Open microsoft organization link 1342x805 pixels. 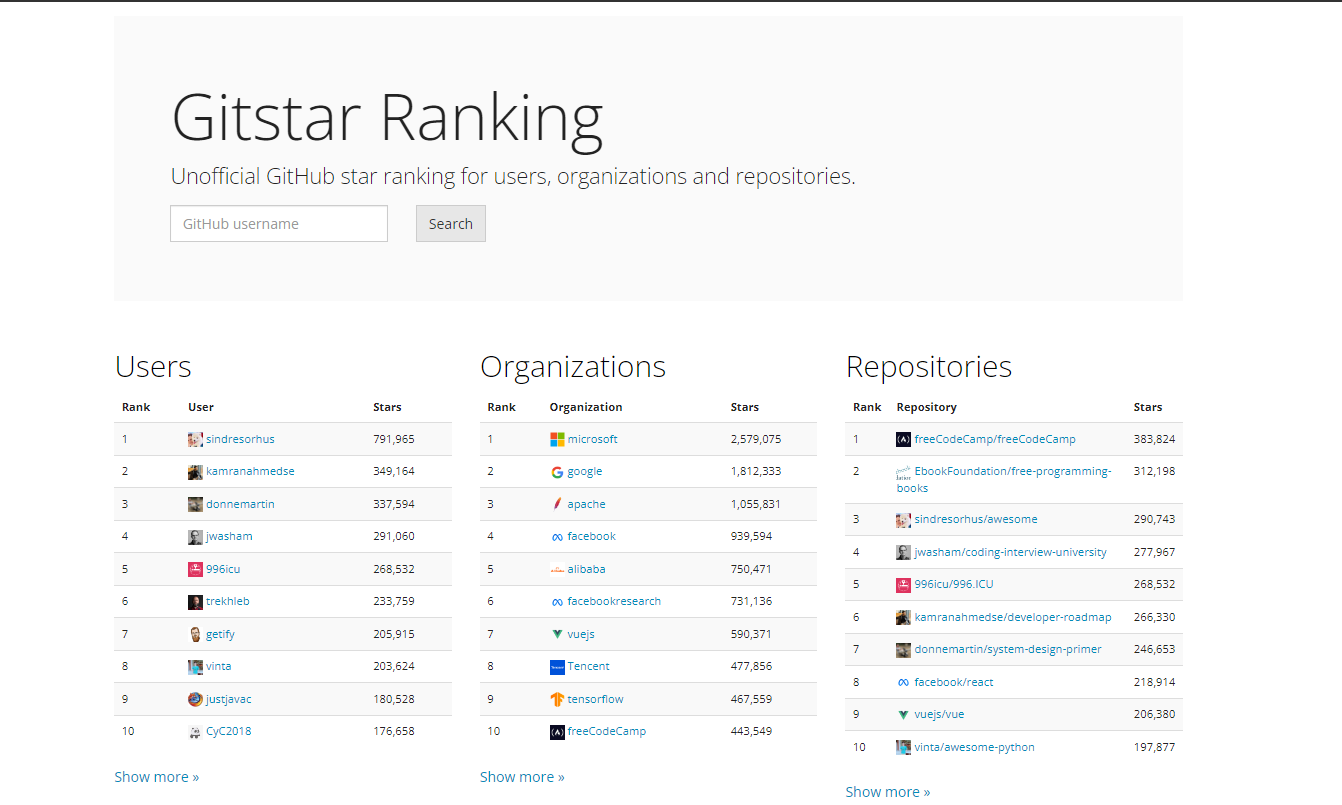tap(593, 439)
